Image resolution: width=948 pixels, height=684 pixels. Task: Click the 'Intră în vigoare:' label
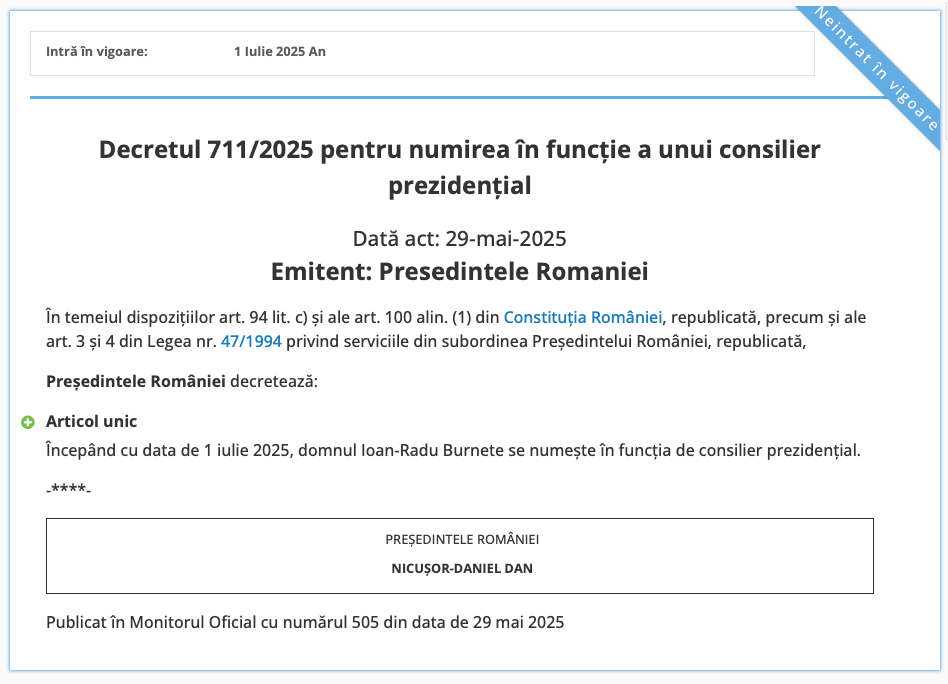pos(97,52)
